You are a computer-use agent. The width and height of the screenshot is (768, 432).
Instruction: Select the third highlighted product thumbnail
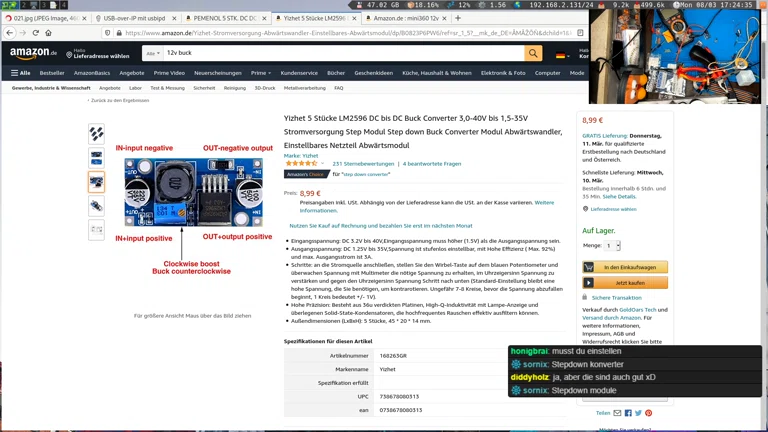point(96,182)
